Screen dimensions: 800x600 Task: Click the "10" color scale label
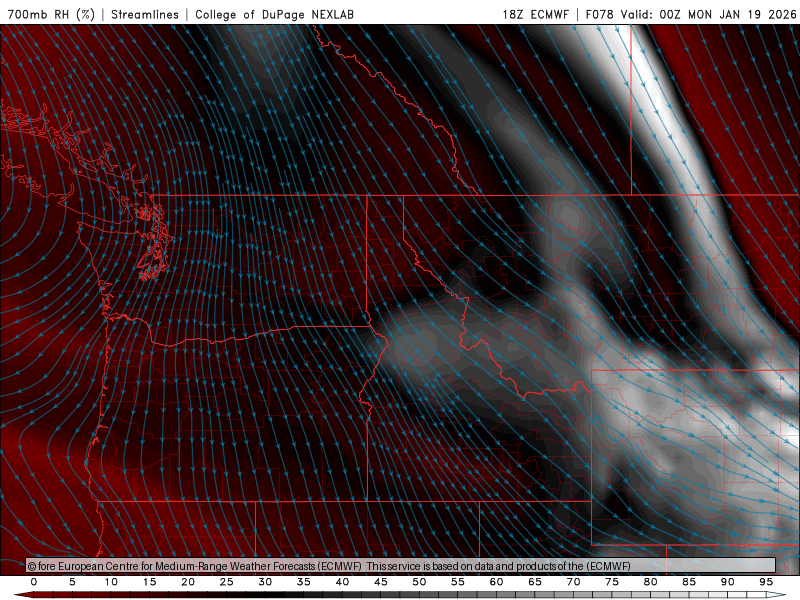pyautogui.click(x=111, y=582)
